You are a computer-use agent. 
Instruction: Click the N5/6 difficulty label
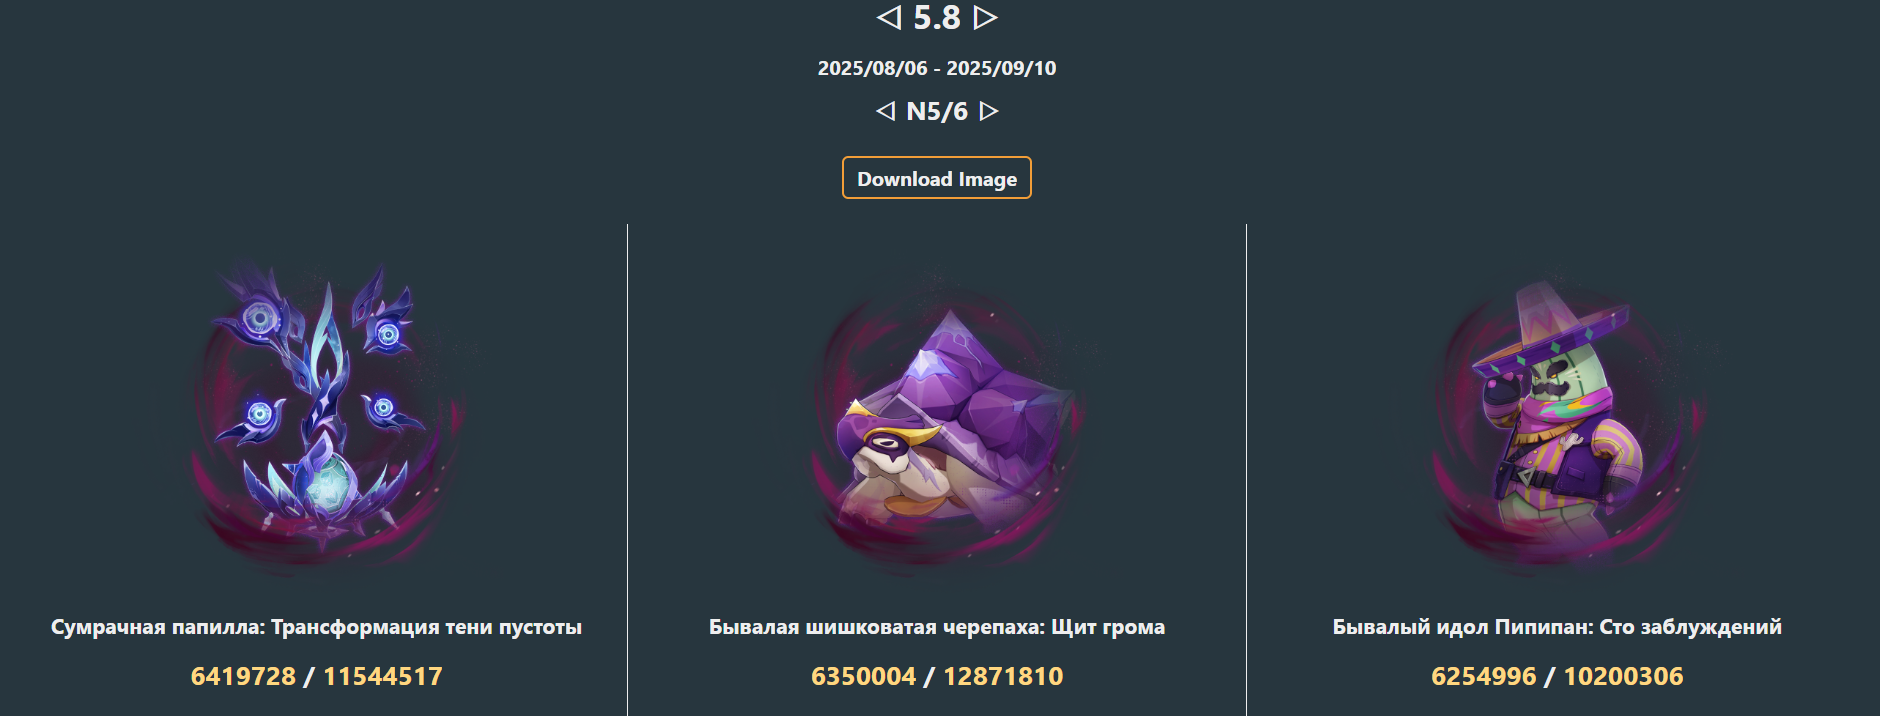[937, 111]
